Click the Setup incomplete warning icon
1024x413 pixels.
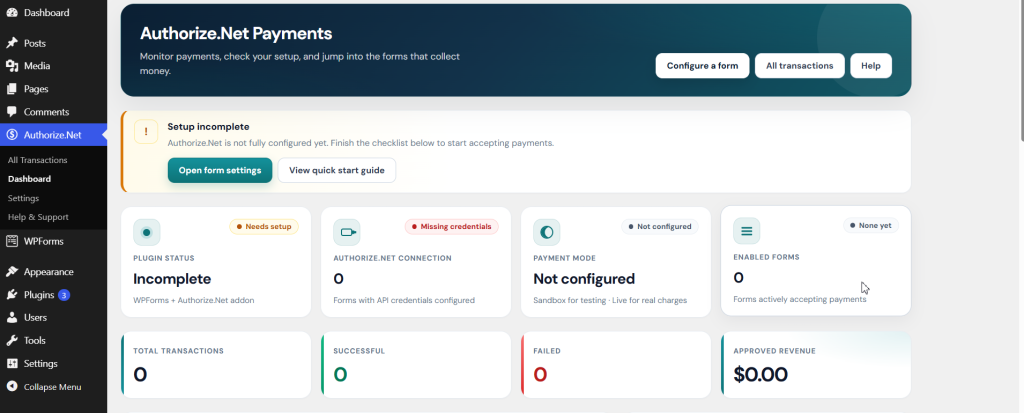146,131
